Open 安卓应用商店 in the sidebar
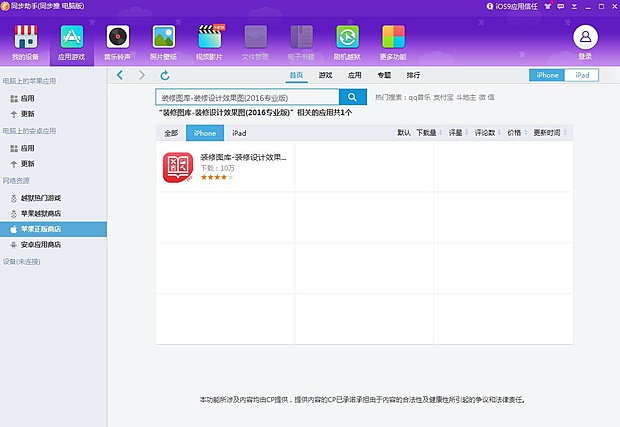 41,244
